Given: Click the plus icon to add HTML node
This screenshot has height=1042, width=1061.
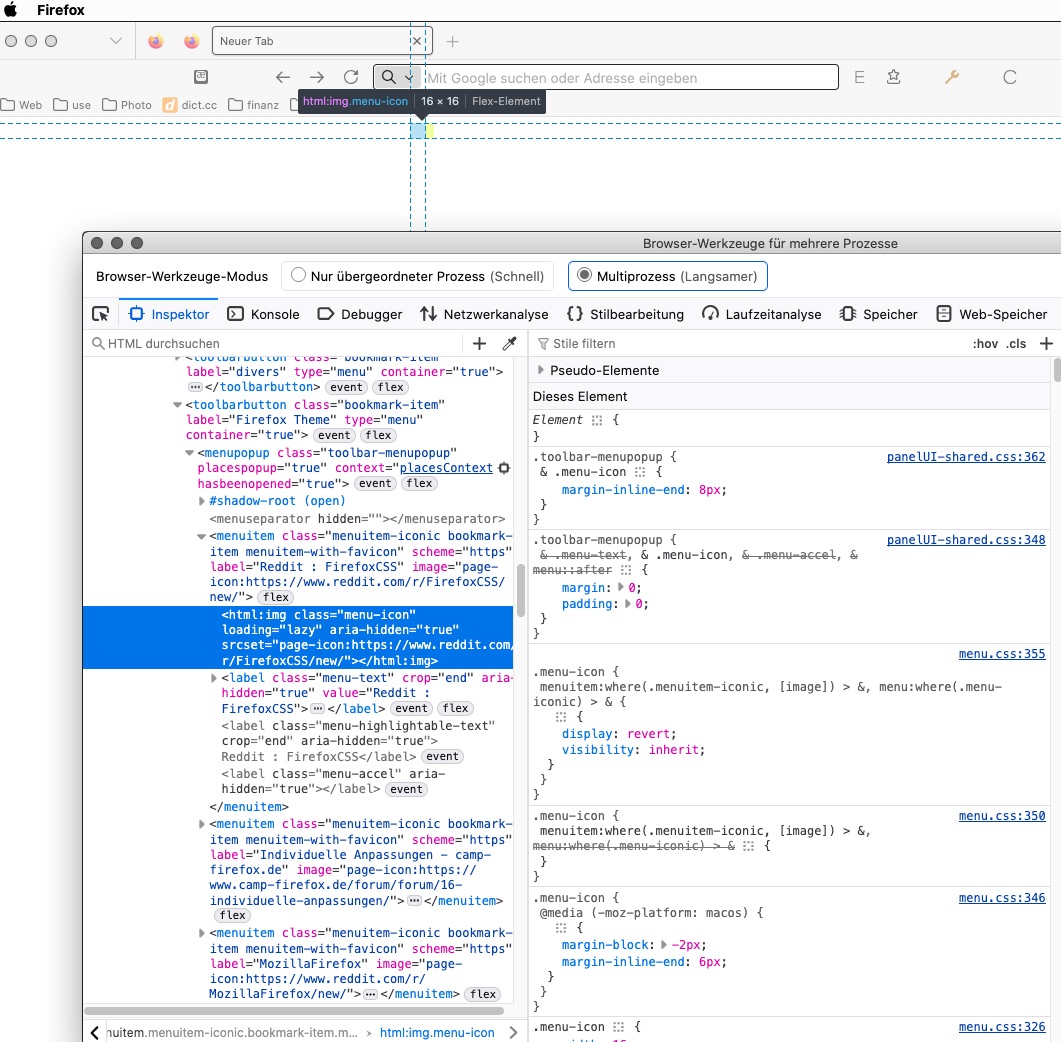Looking at the screenshot, I should [479, 344].
